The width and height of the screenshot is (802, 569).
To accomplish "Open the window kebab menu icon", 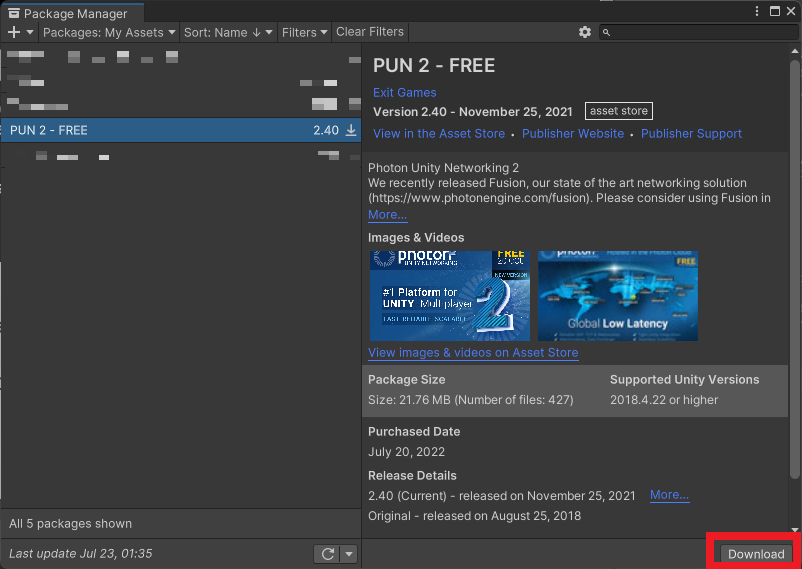I will (757, 11).
